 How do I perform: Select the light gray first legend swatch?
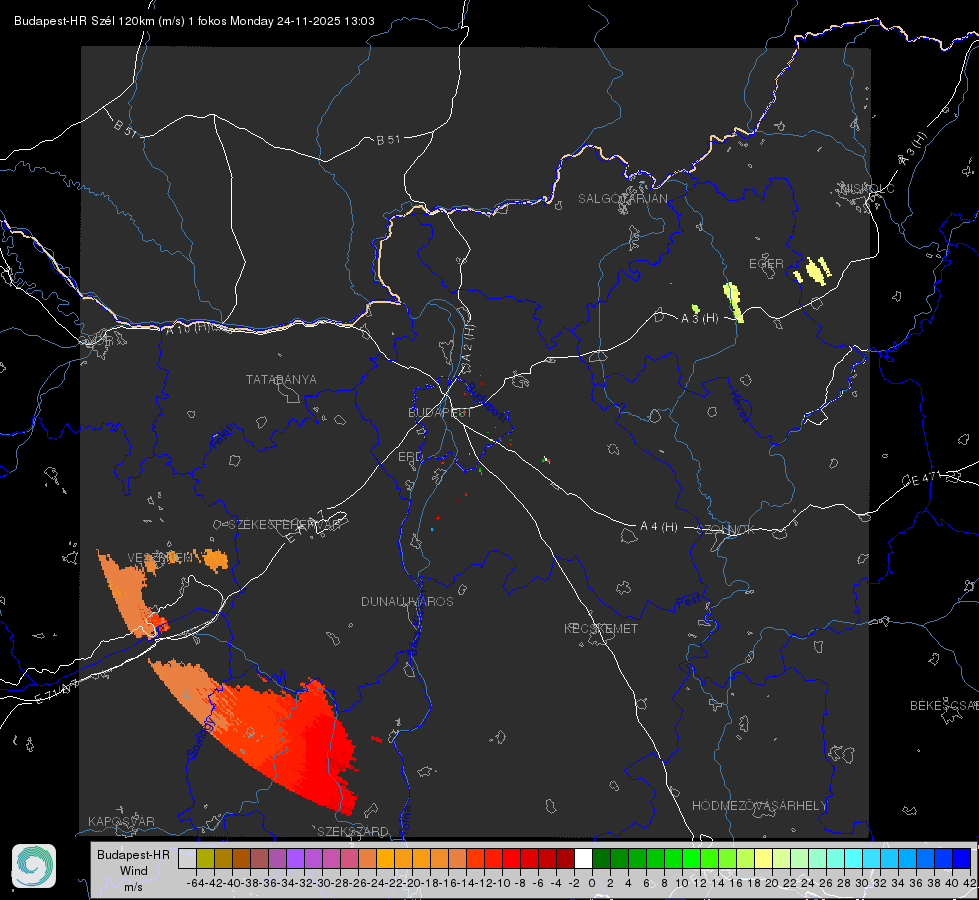tap(187, 858)
